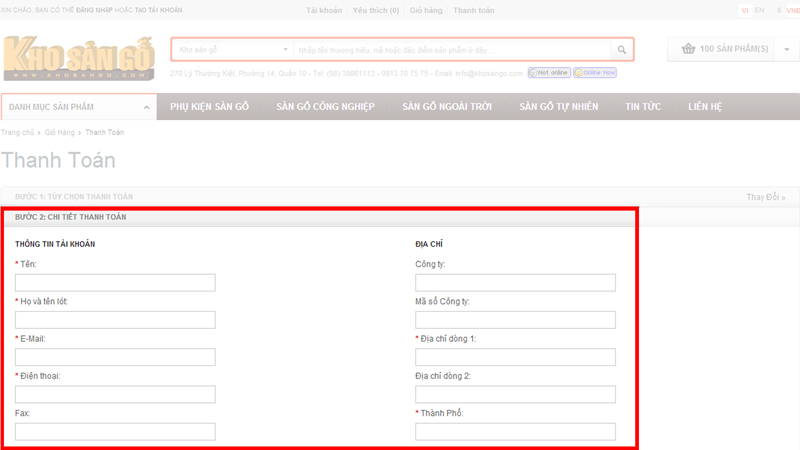This screenshot has height=450, width=800.
Task: Switch language to VI
Action: tap(744, 10)
